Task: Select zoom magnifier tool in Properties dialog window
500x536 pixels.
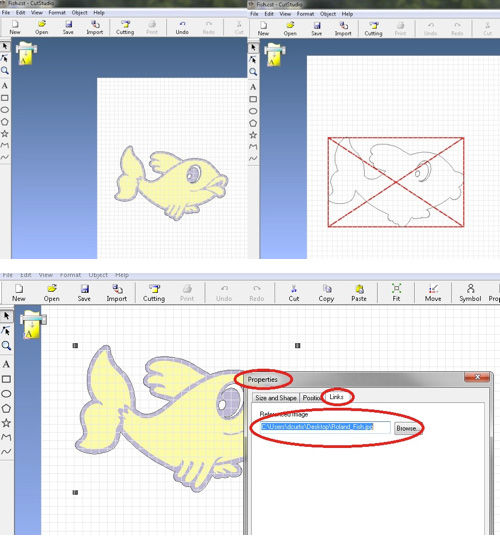Action: click(6, 346)
